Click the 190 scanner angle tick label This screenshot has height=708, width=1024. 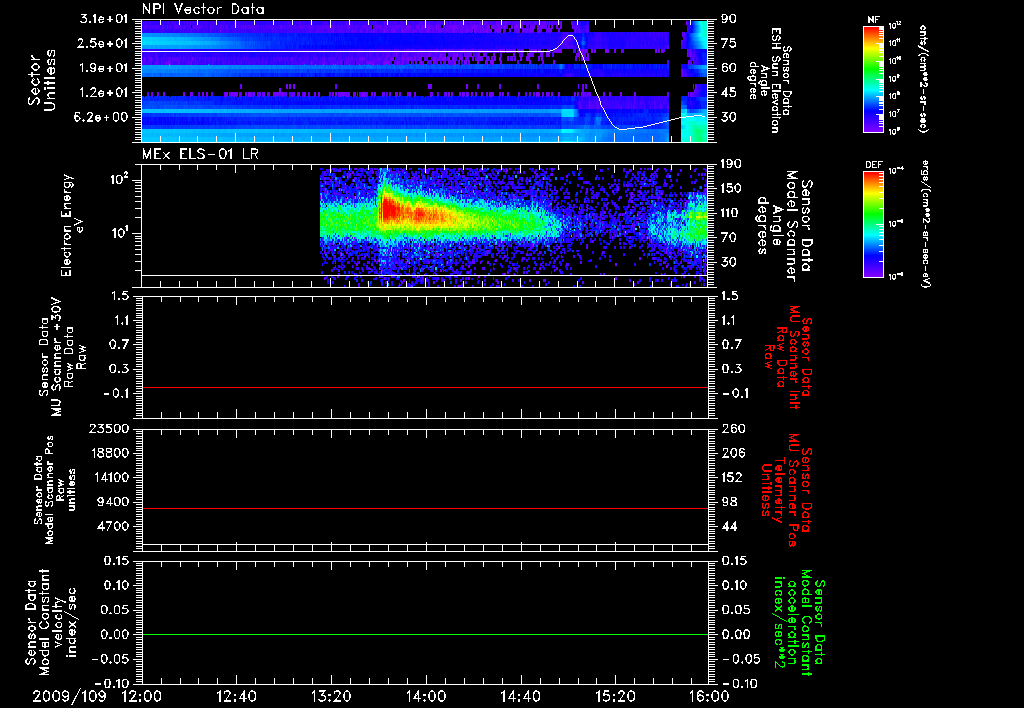[731, 164]
